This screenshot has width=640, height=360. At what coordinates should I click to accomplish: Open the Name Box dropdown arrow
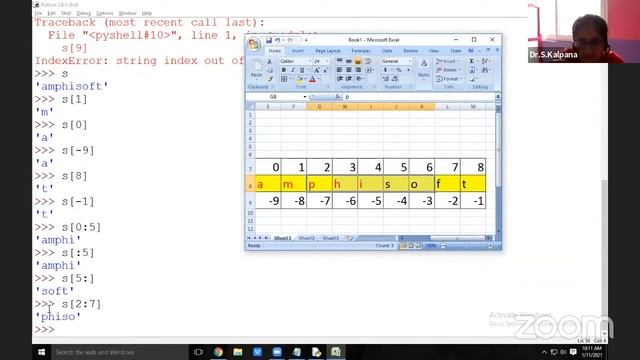pos(304,97)
